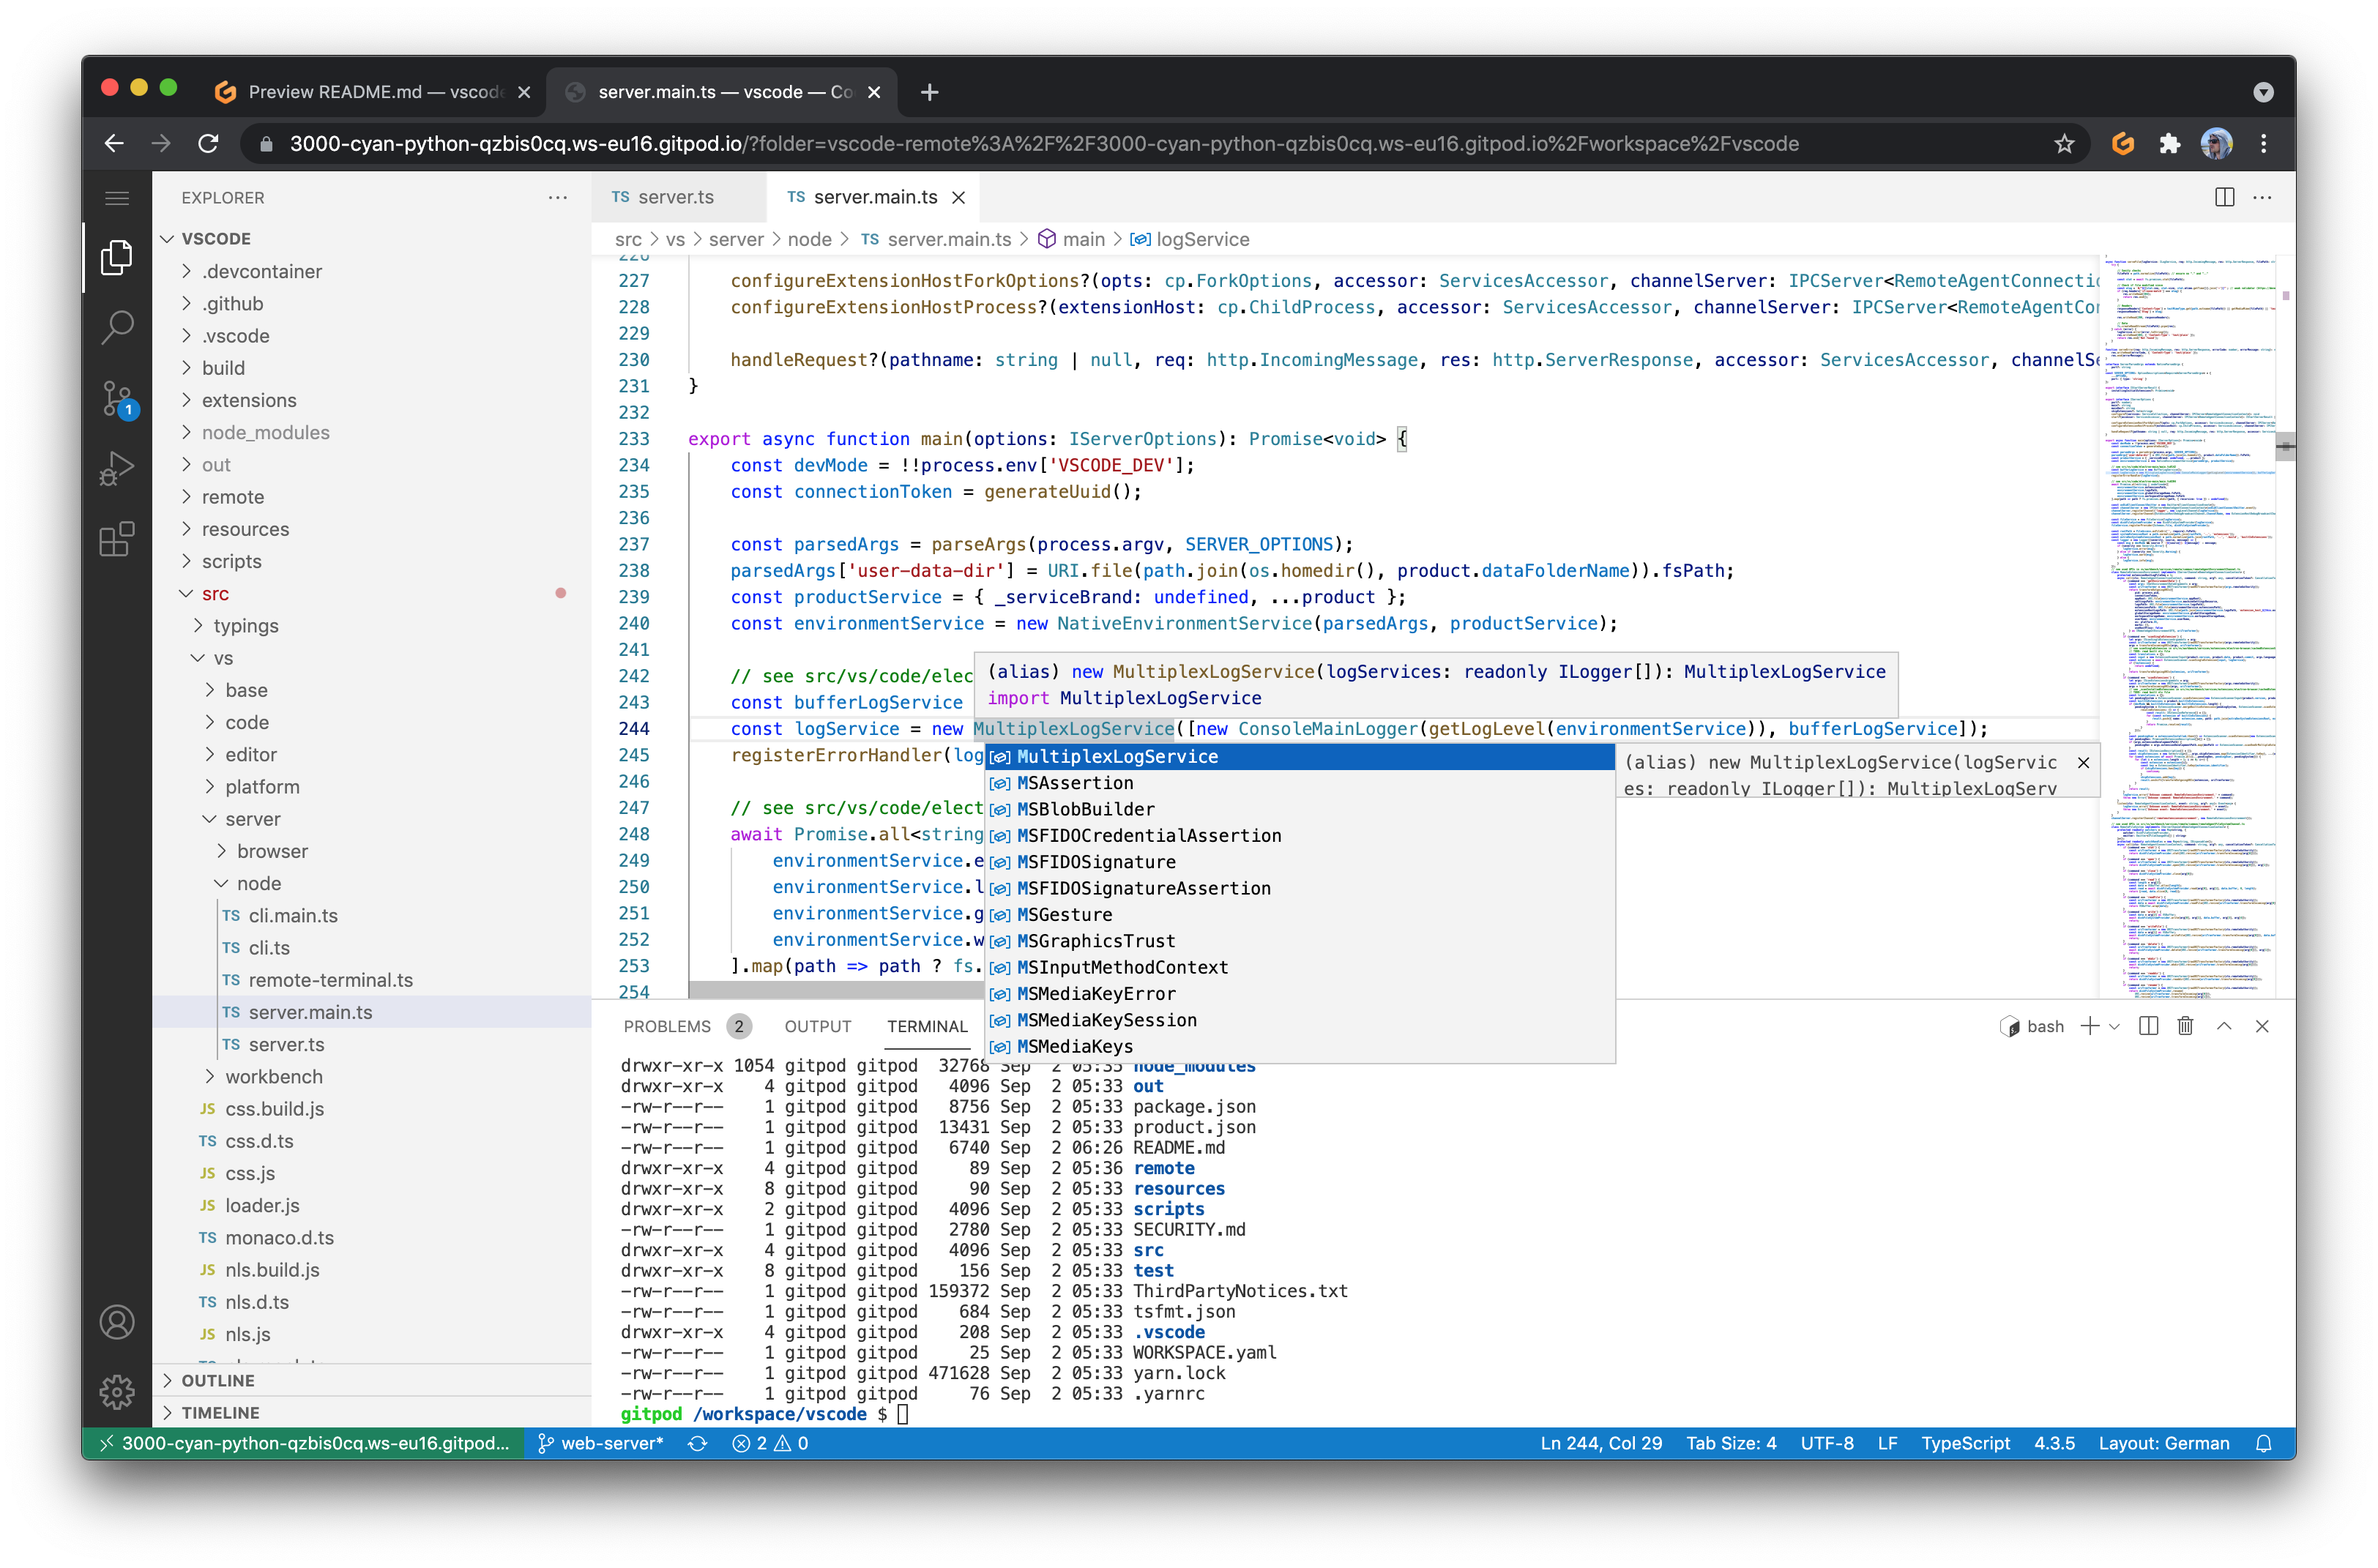Open the Search view
The image size is (2378, 1568).
pyautogui.click(x=117, y=327)
